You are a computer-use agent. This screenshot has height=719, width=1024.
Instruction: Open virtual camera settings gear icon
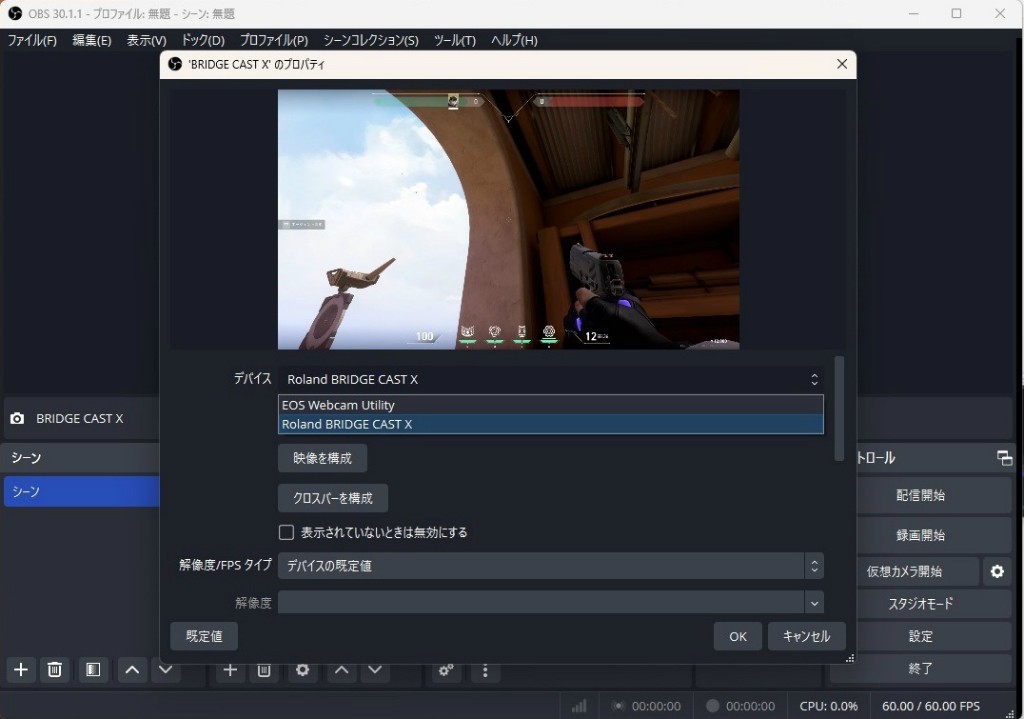(997, 571)
